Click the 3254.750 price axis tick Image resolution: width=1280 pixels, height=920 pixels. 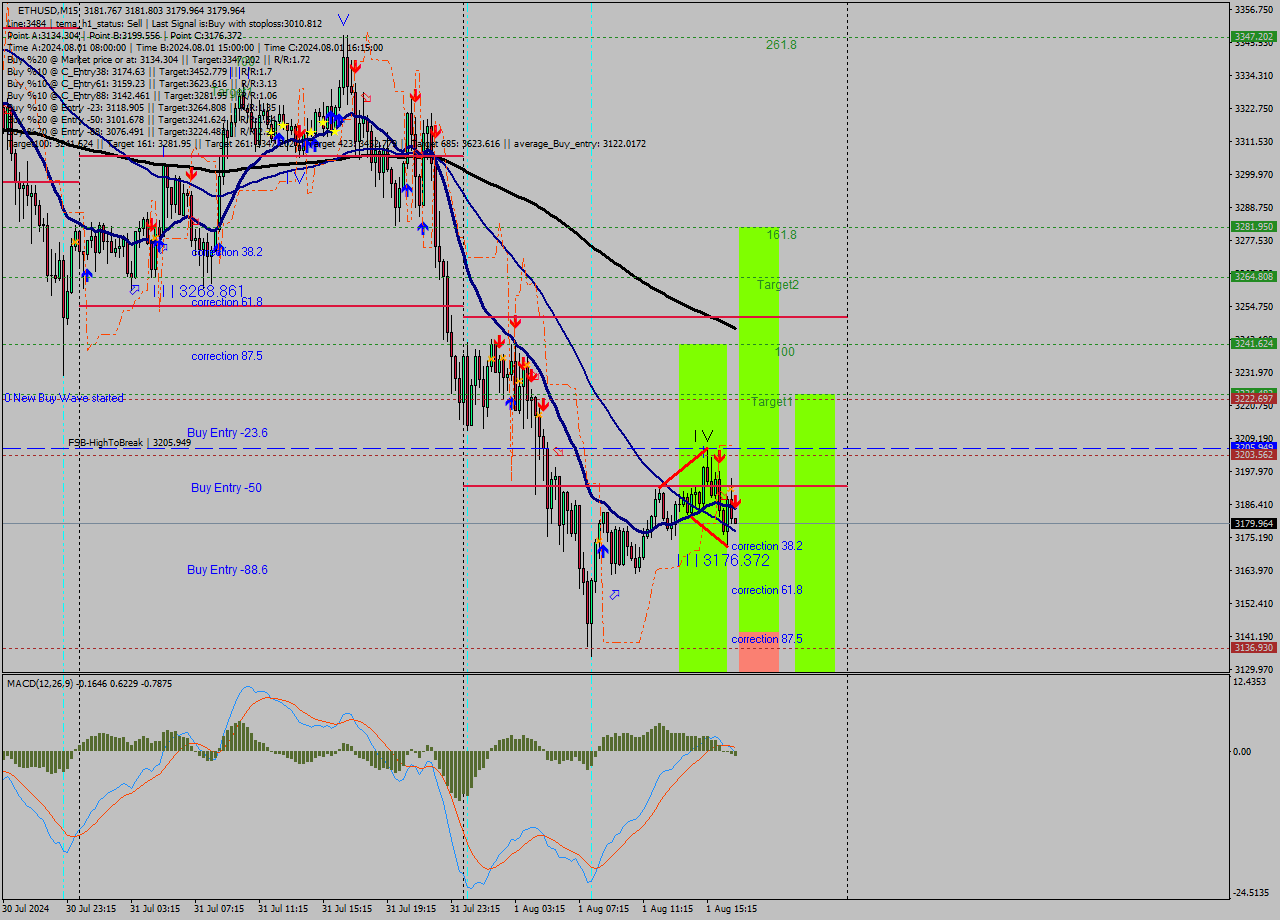(1254, 306)
